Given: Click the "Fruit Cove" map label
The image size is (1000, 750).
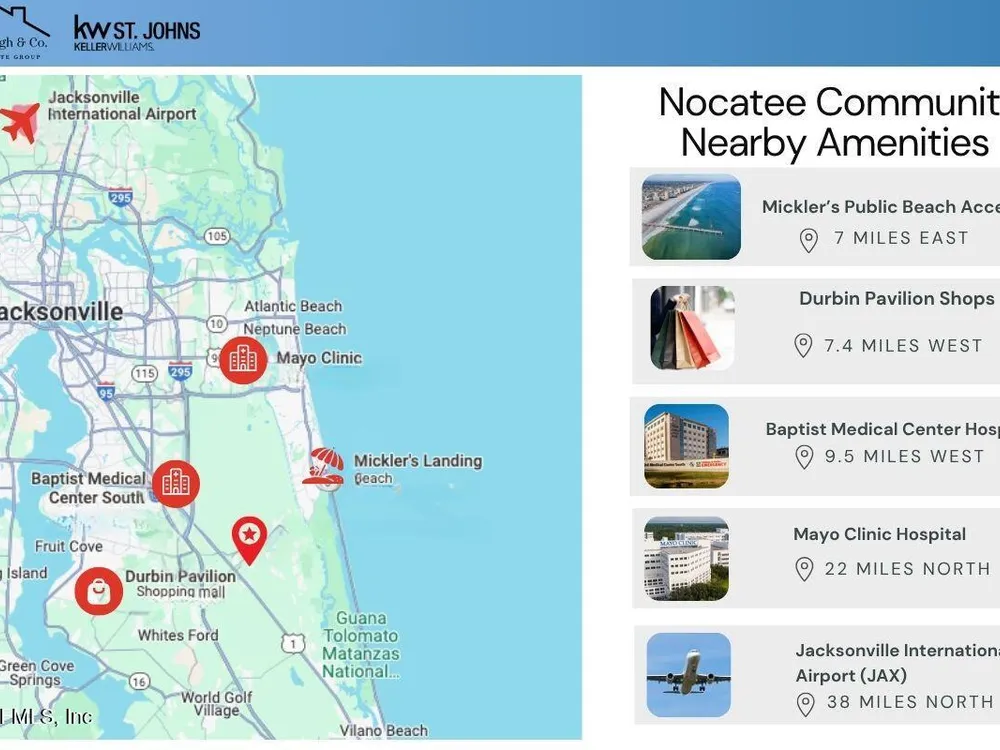Looking at the screenshot, I should (x=69, y=547).
